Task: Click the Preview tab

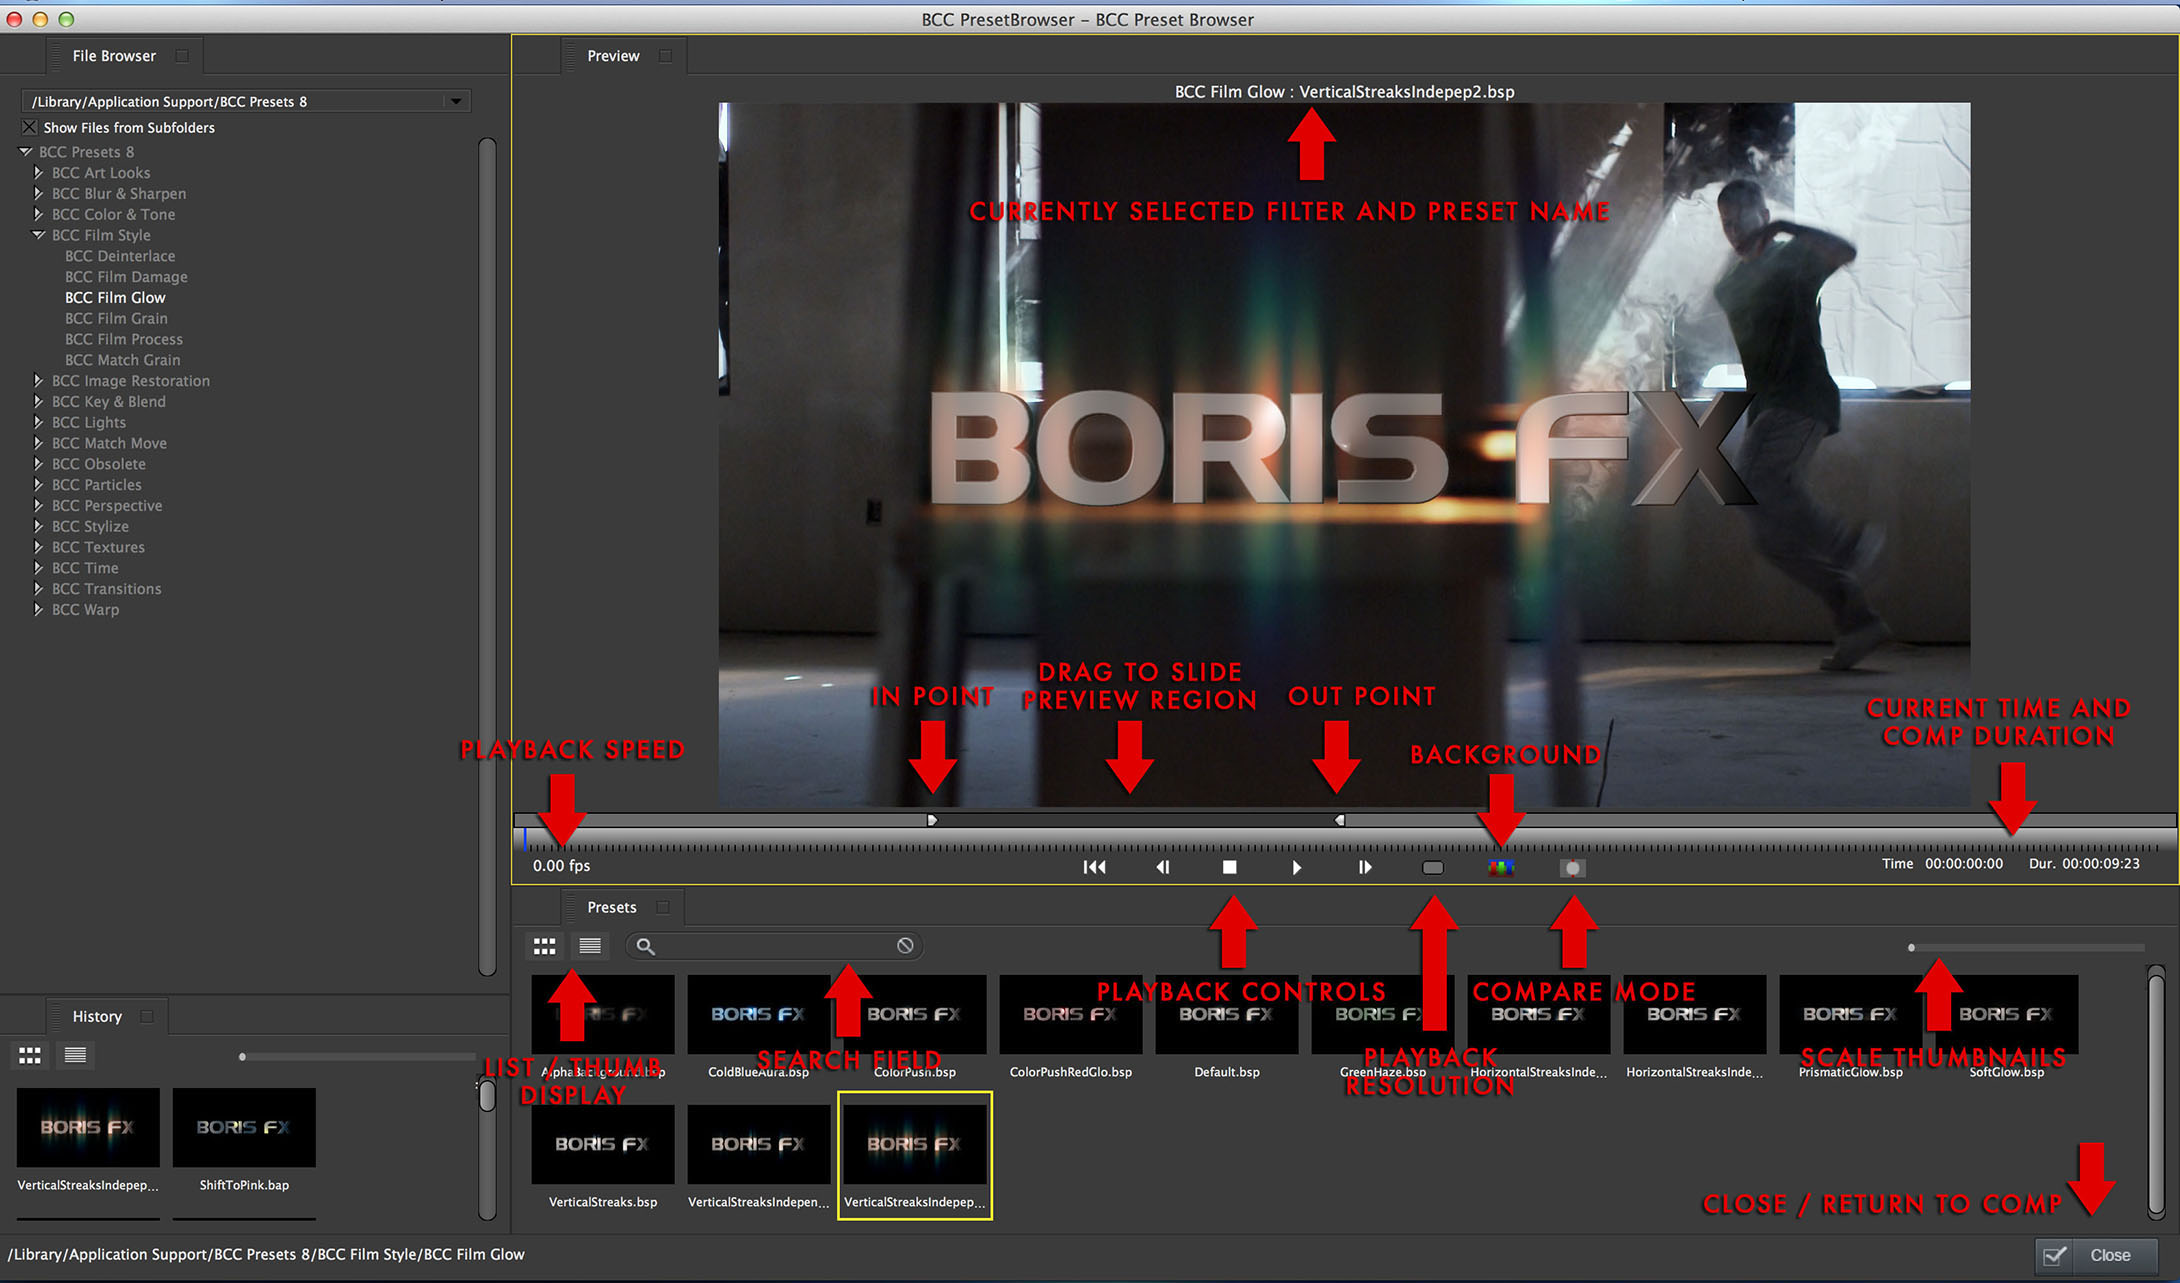Action: (611, 57)
